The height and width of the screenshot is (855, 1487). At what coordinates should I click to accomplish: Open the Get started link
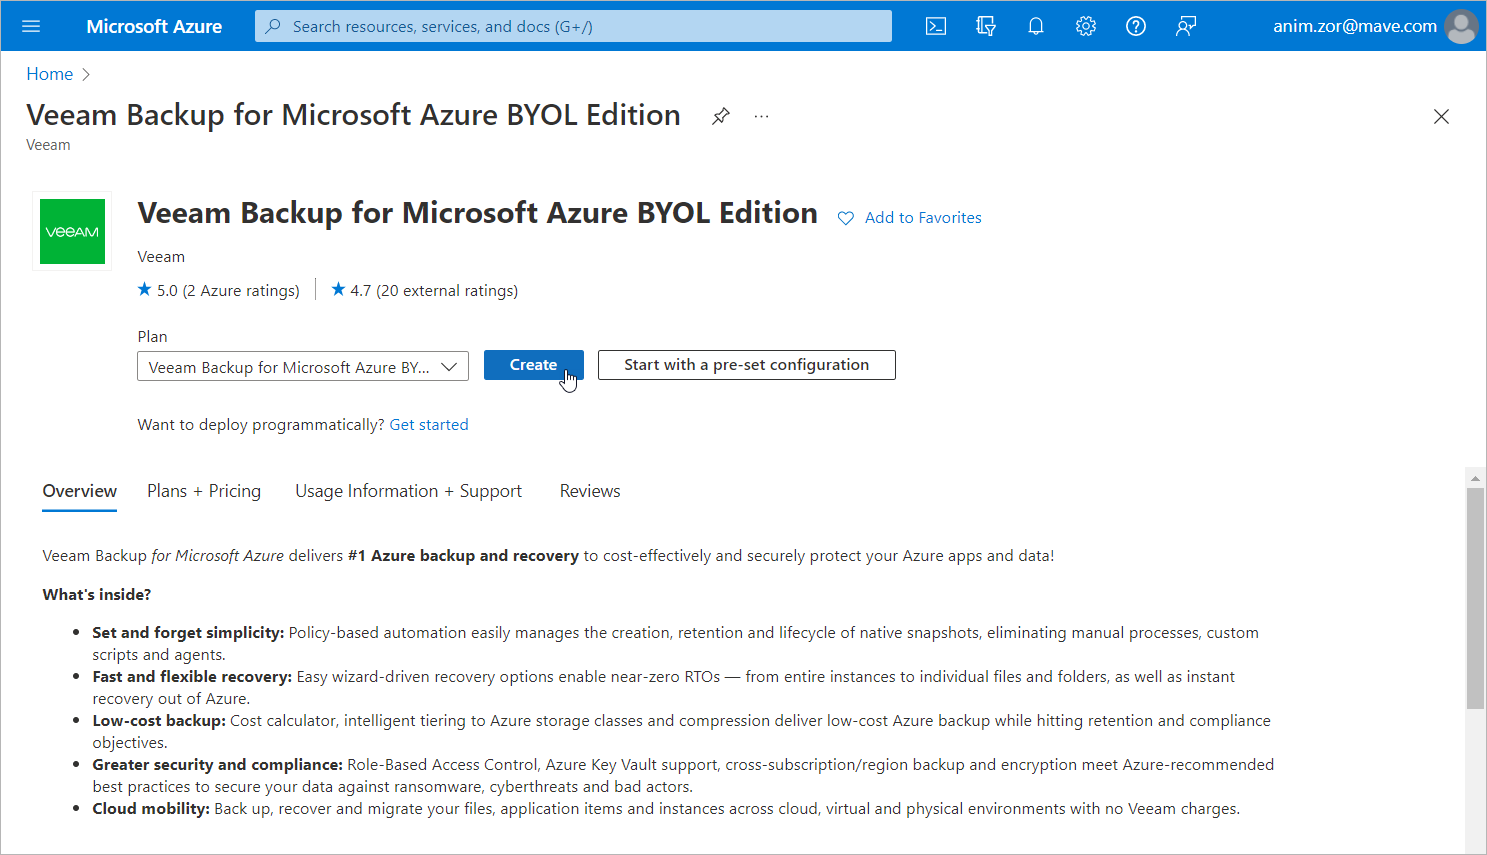[429, 425]
